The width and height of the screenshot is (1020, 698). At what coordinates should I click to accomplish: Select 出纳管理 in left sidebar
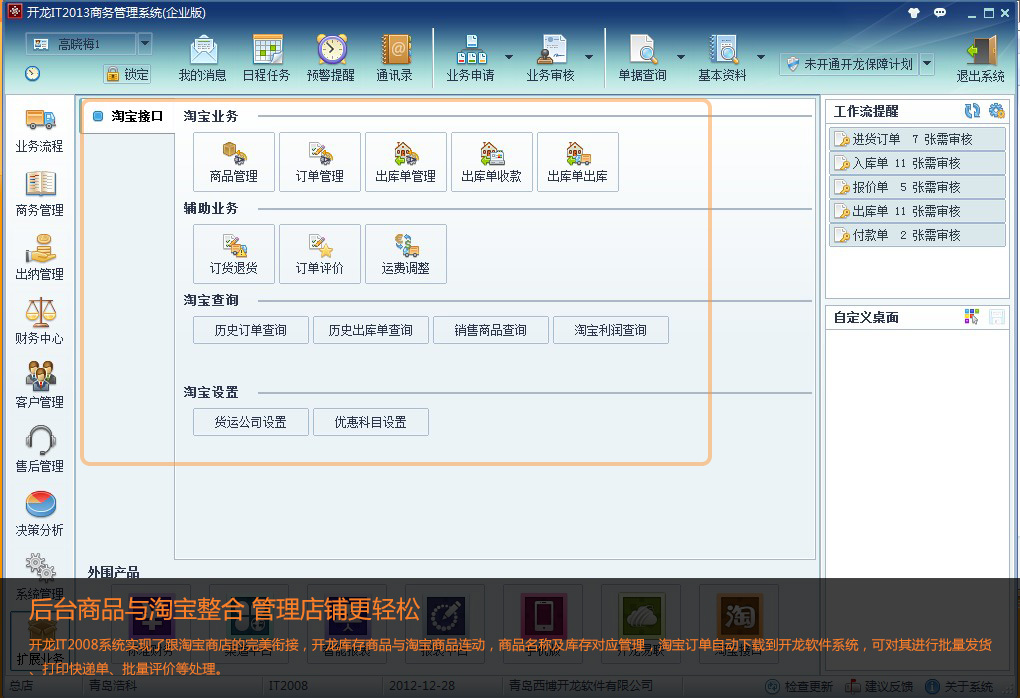[x=40, y=258]
